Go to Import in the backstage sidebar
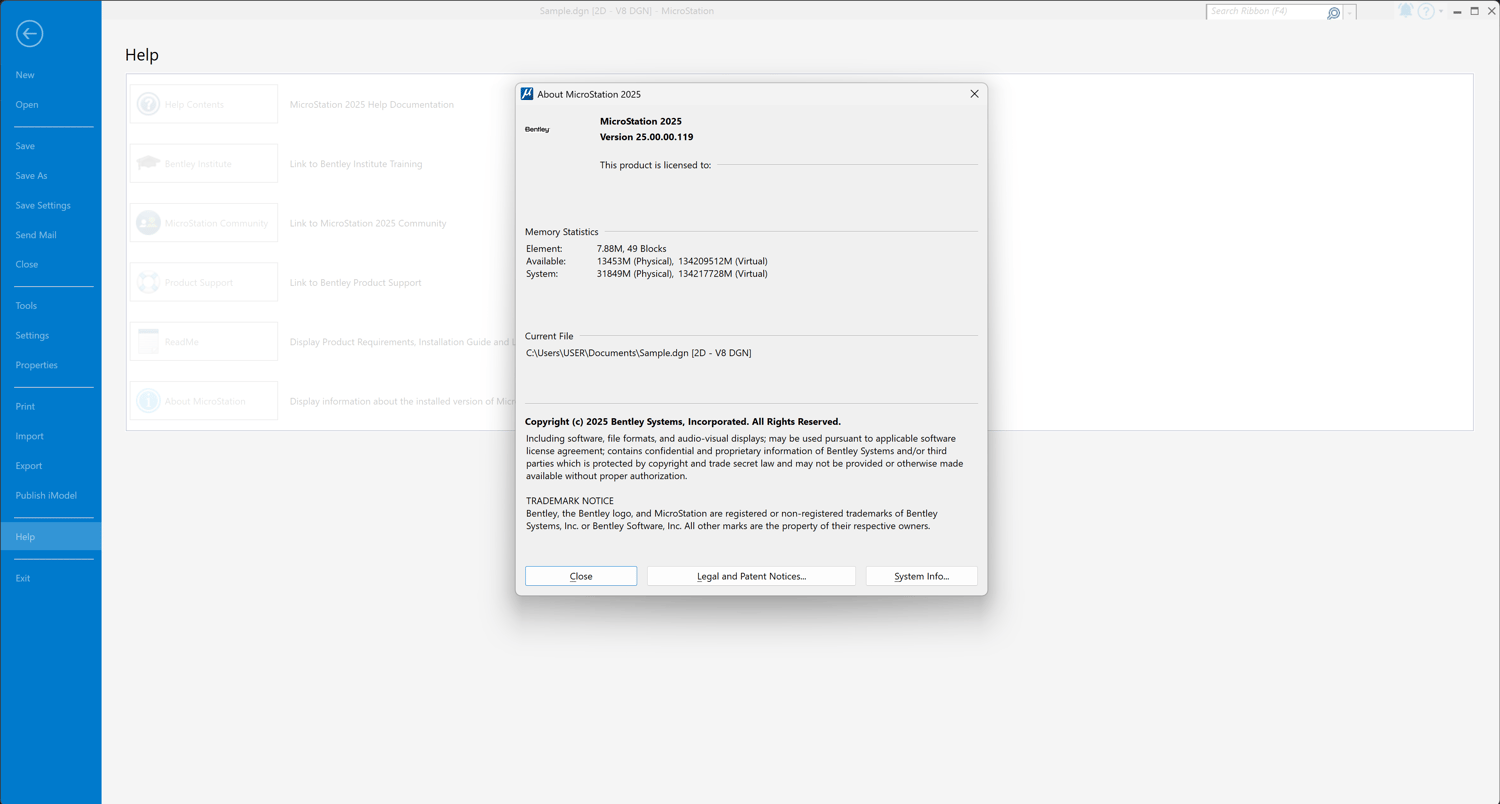This screenshot has height=804, width=1500. pyautogui.click(x=51, y=436)
